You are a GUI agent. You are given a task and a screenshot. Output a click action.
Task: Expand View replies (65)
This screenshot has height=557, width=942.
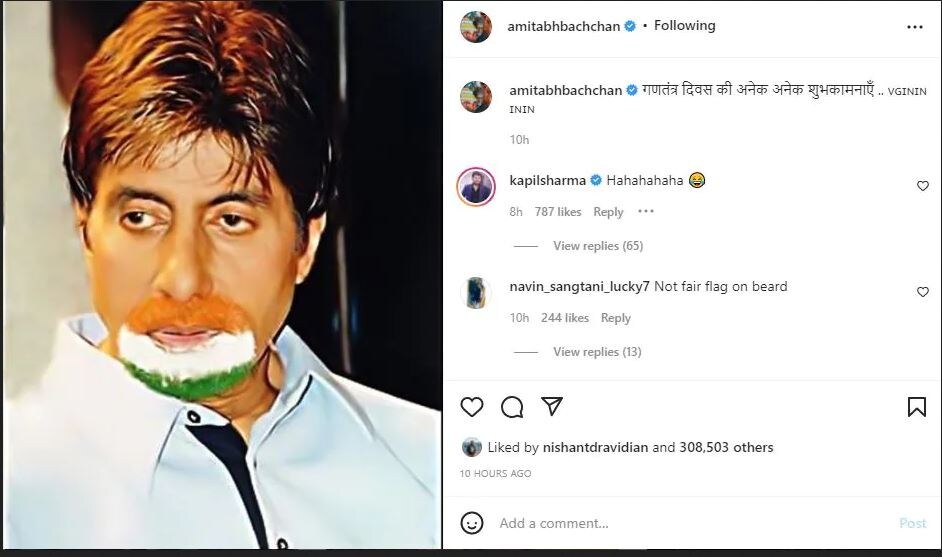(x=598, y=246)
